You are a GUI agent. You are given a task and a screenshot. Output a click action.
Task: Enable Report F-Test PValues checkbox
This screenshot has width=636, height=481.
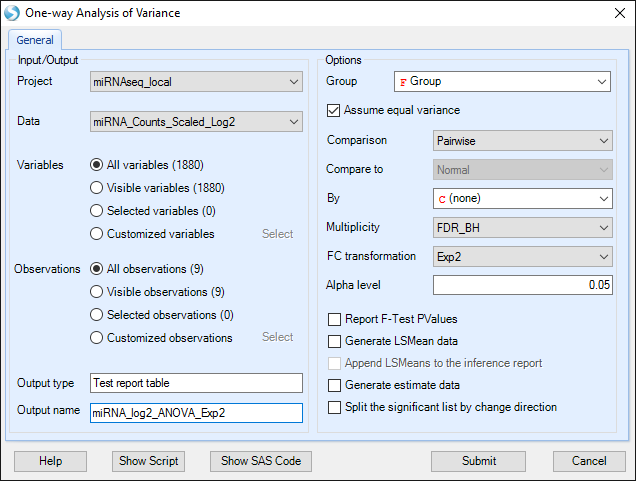tap(334, 319)
